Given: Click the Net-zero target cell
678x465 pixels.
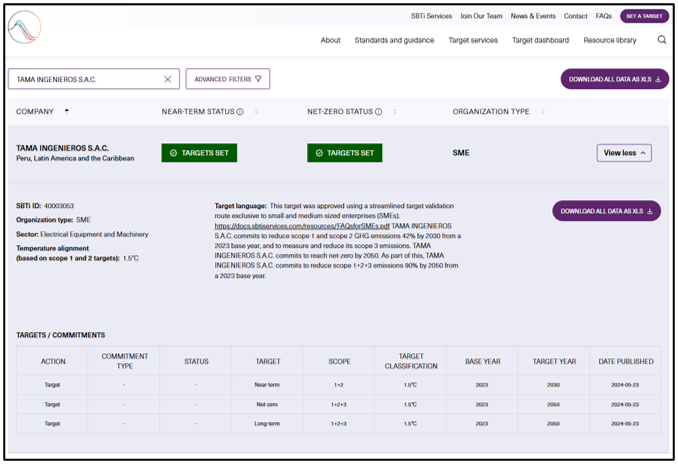Looking at the screenshot, I should coord(267,404).
